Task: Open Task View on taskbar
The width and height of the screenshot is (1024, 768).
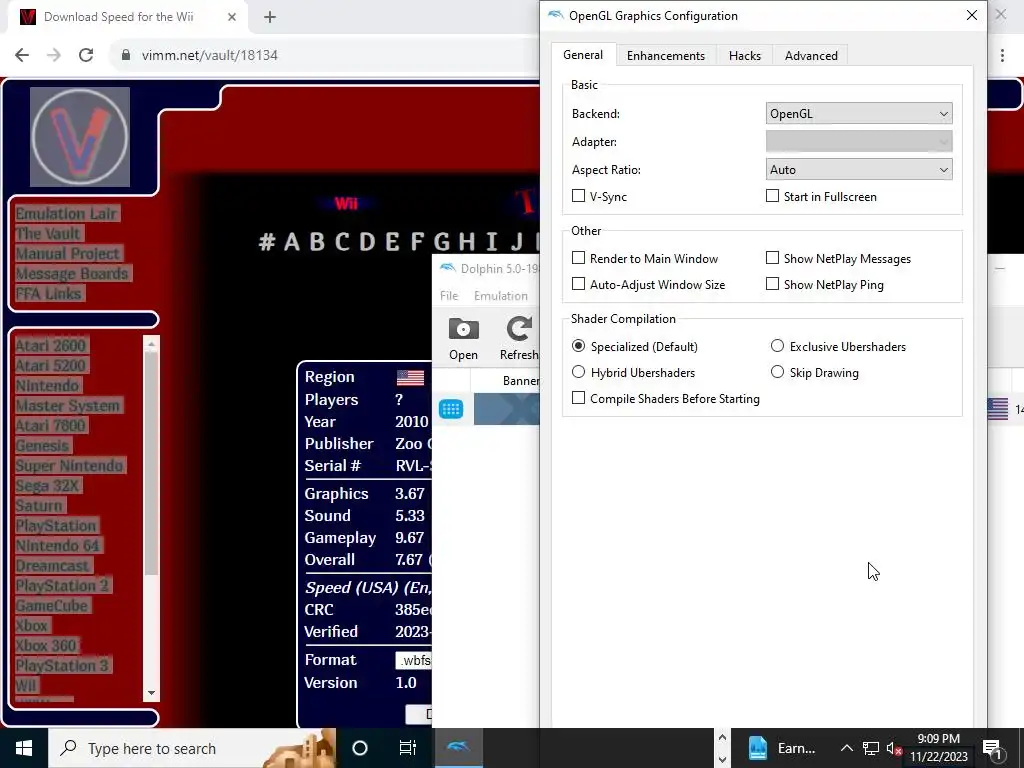Action: [408, 748]
